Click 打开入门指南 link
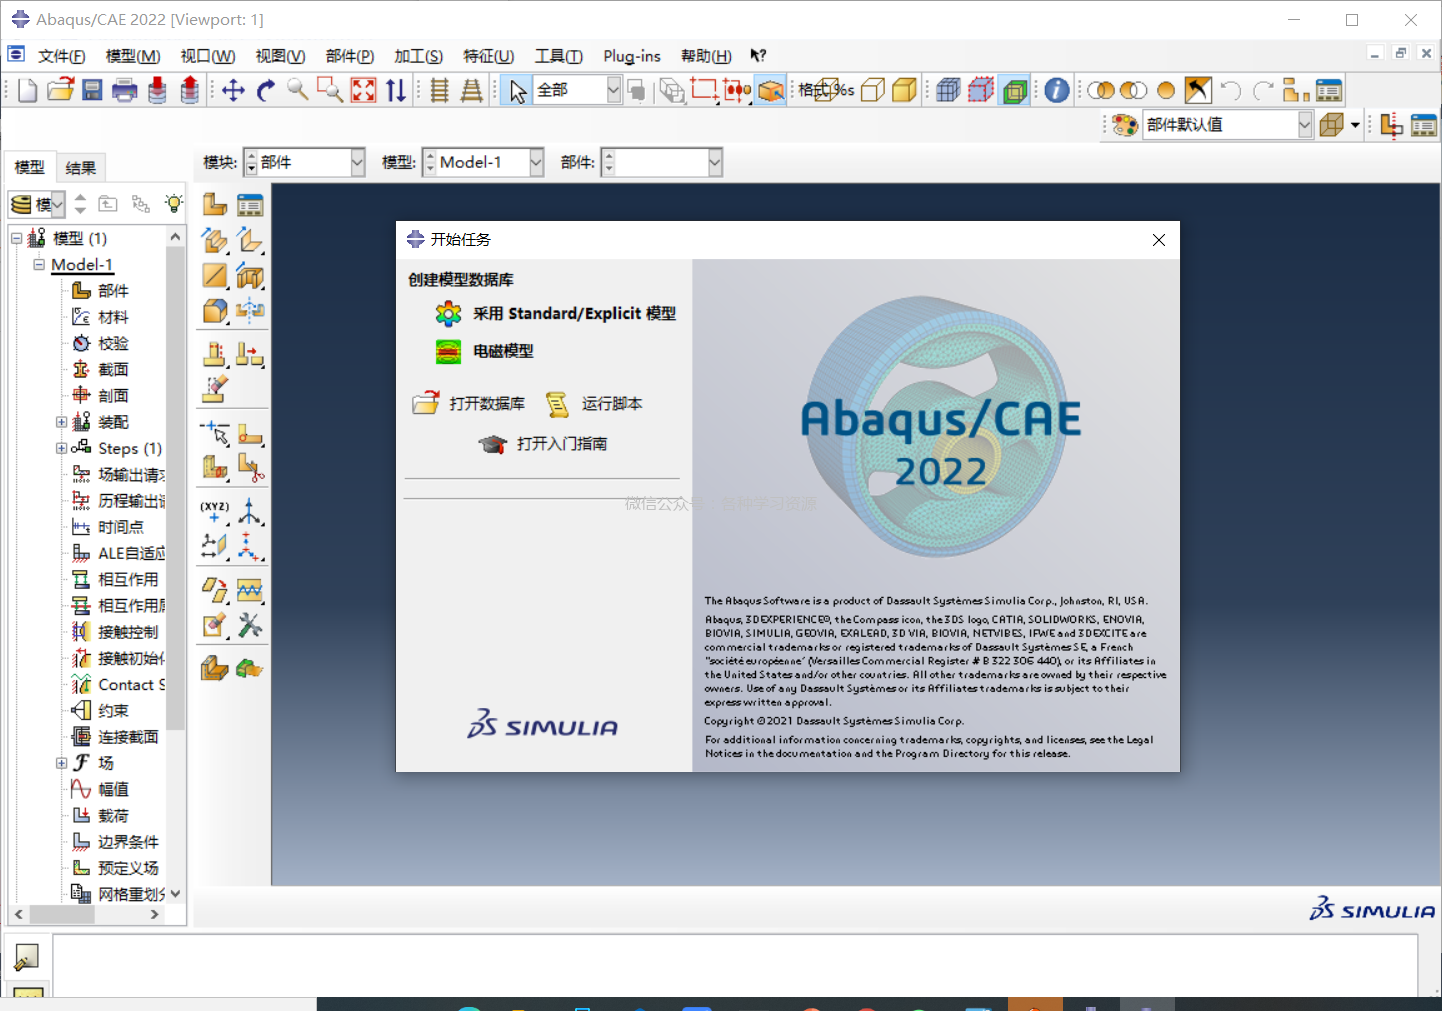Image resolution: width=1442 pixels, height=1011 pixels. [543, 444]
